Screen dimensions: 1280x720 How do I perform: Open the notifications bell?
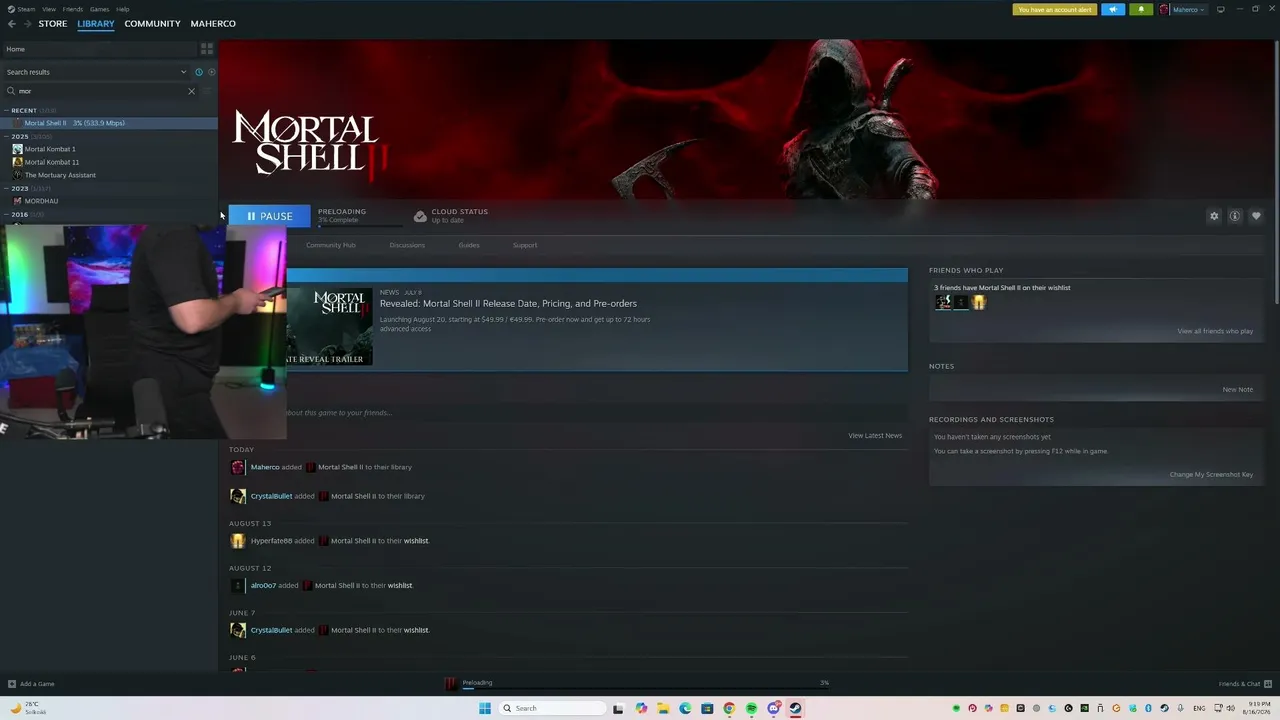(x=1141, y=10)
